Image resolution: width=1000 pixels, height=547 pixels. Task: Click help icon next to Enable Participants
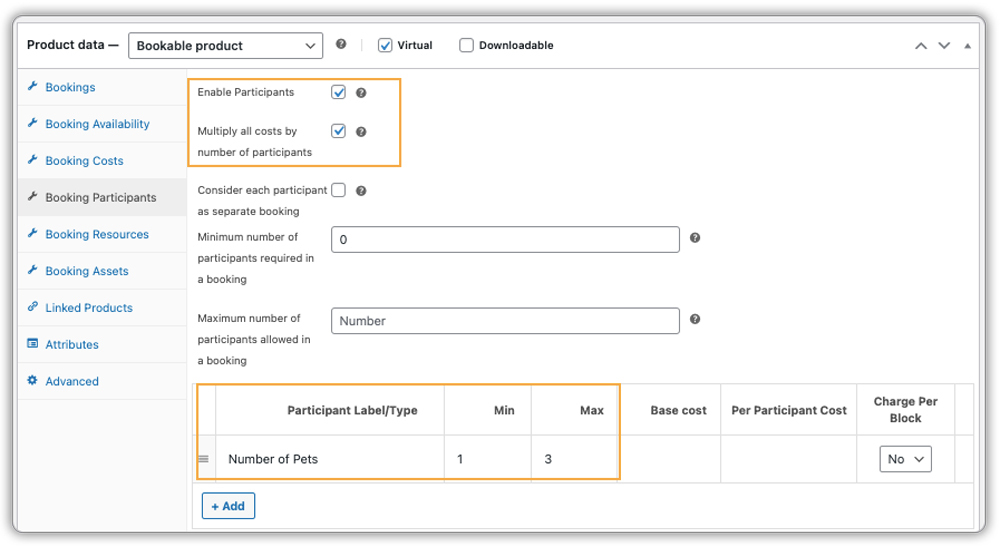(361, 93)
